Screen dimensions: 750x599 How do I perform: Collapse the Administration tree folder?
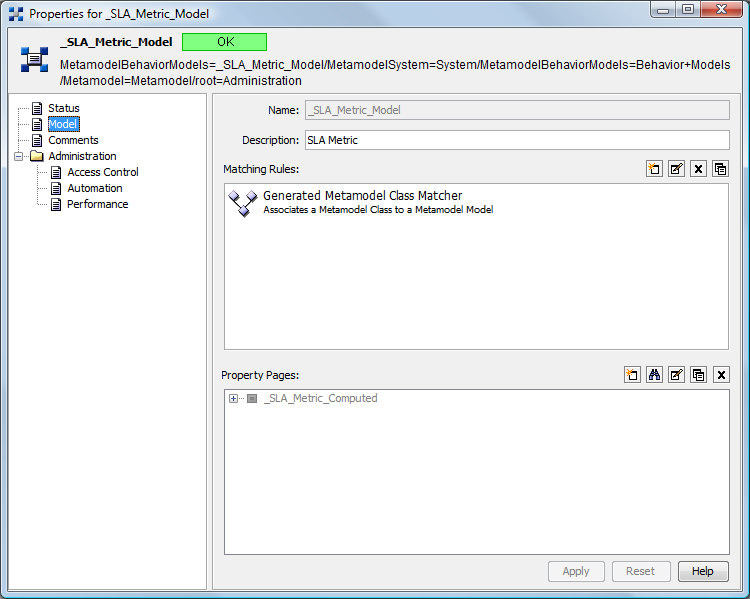click(18, 156)
